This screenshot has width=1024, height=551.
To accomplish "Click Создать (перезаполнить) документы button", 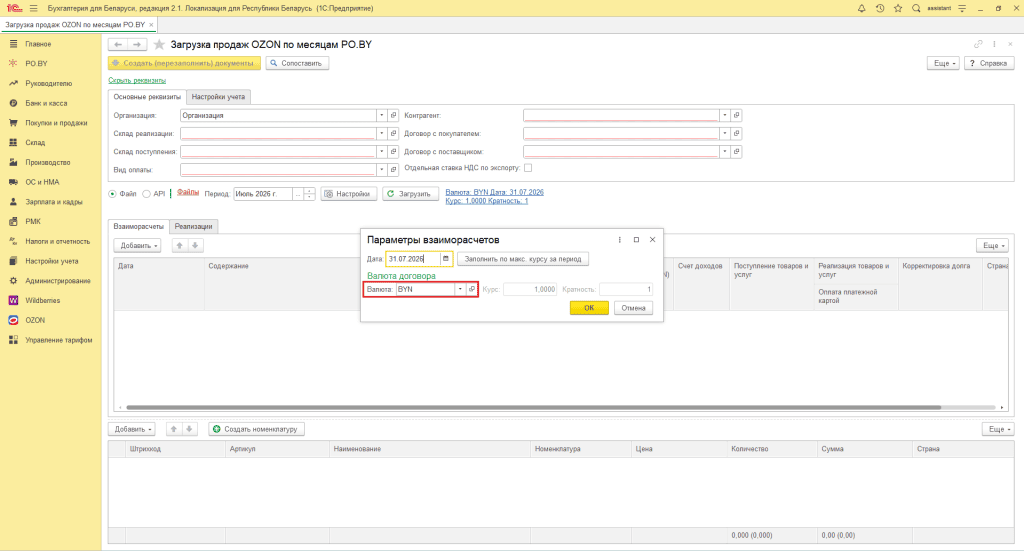I will click(184, 63).
